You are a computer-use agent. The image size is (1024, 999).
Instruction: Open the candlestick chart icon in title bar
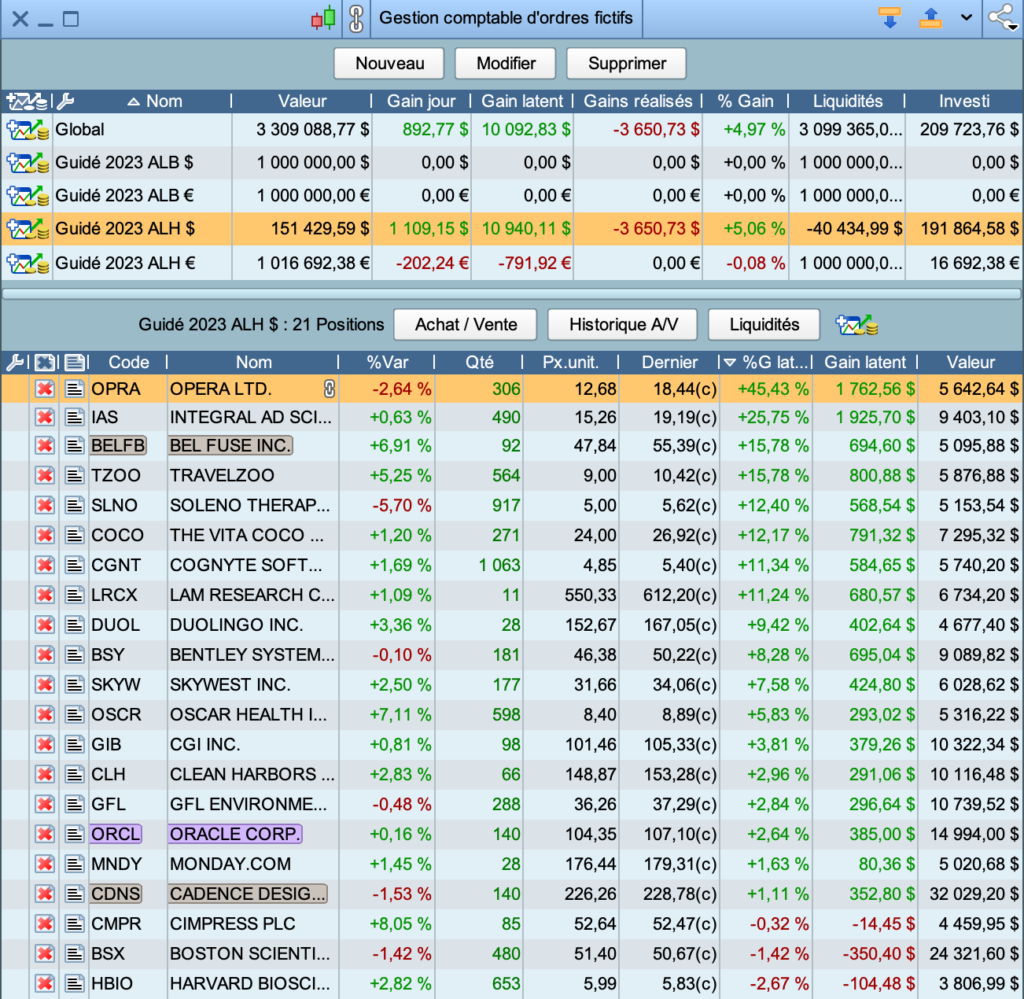pos(323,18)
